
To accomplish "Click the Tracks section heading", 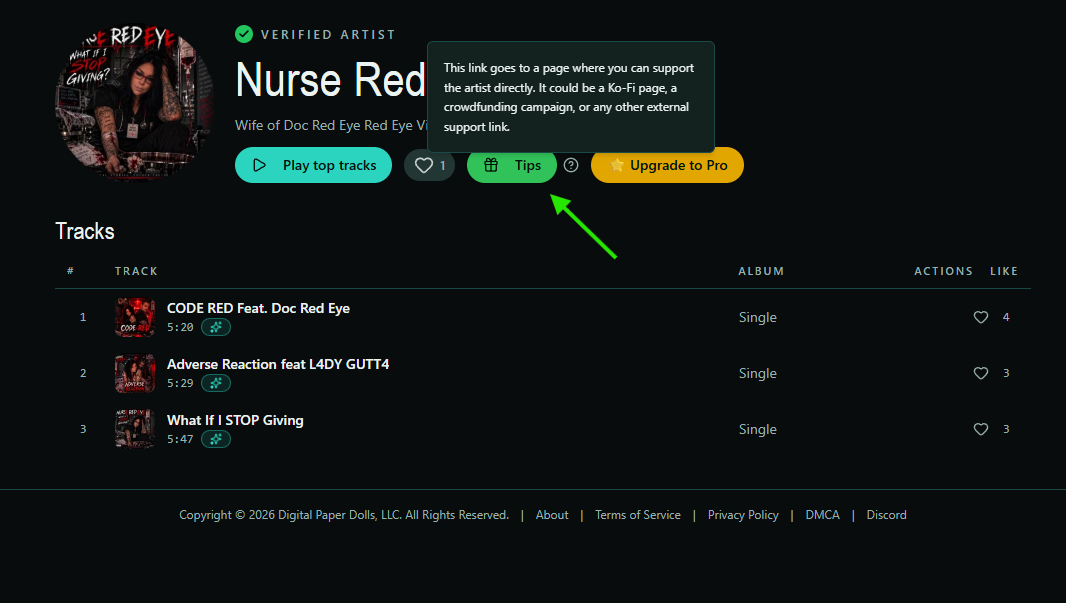I will click(85, 231).
